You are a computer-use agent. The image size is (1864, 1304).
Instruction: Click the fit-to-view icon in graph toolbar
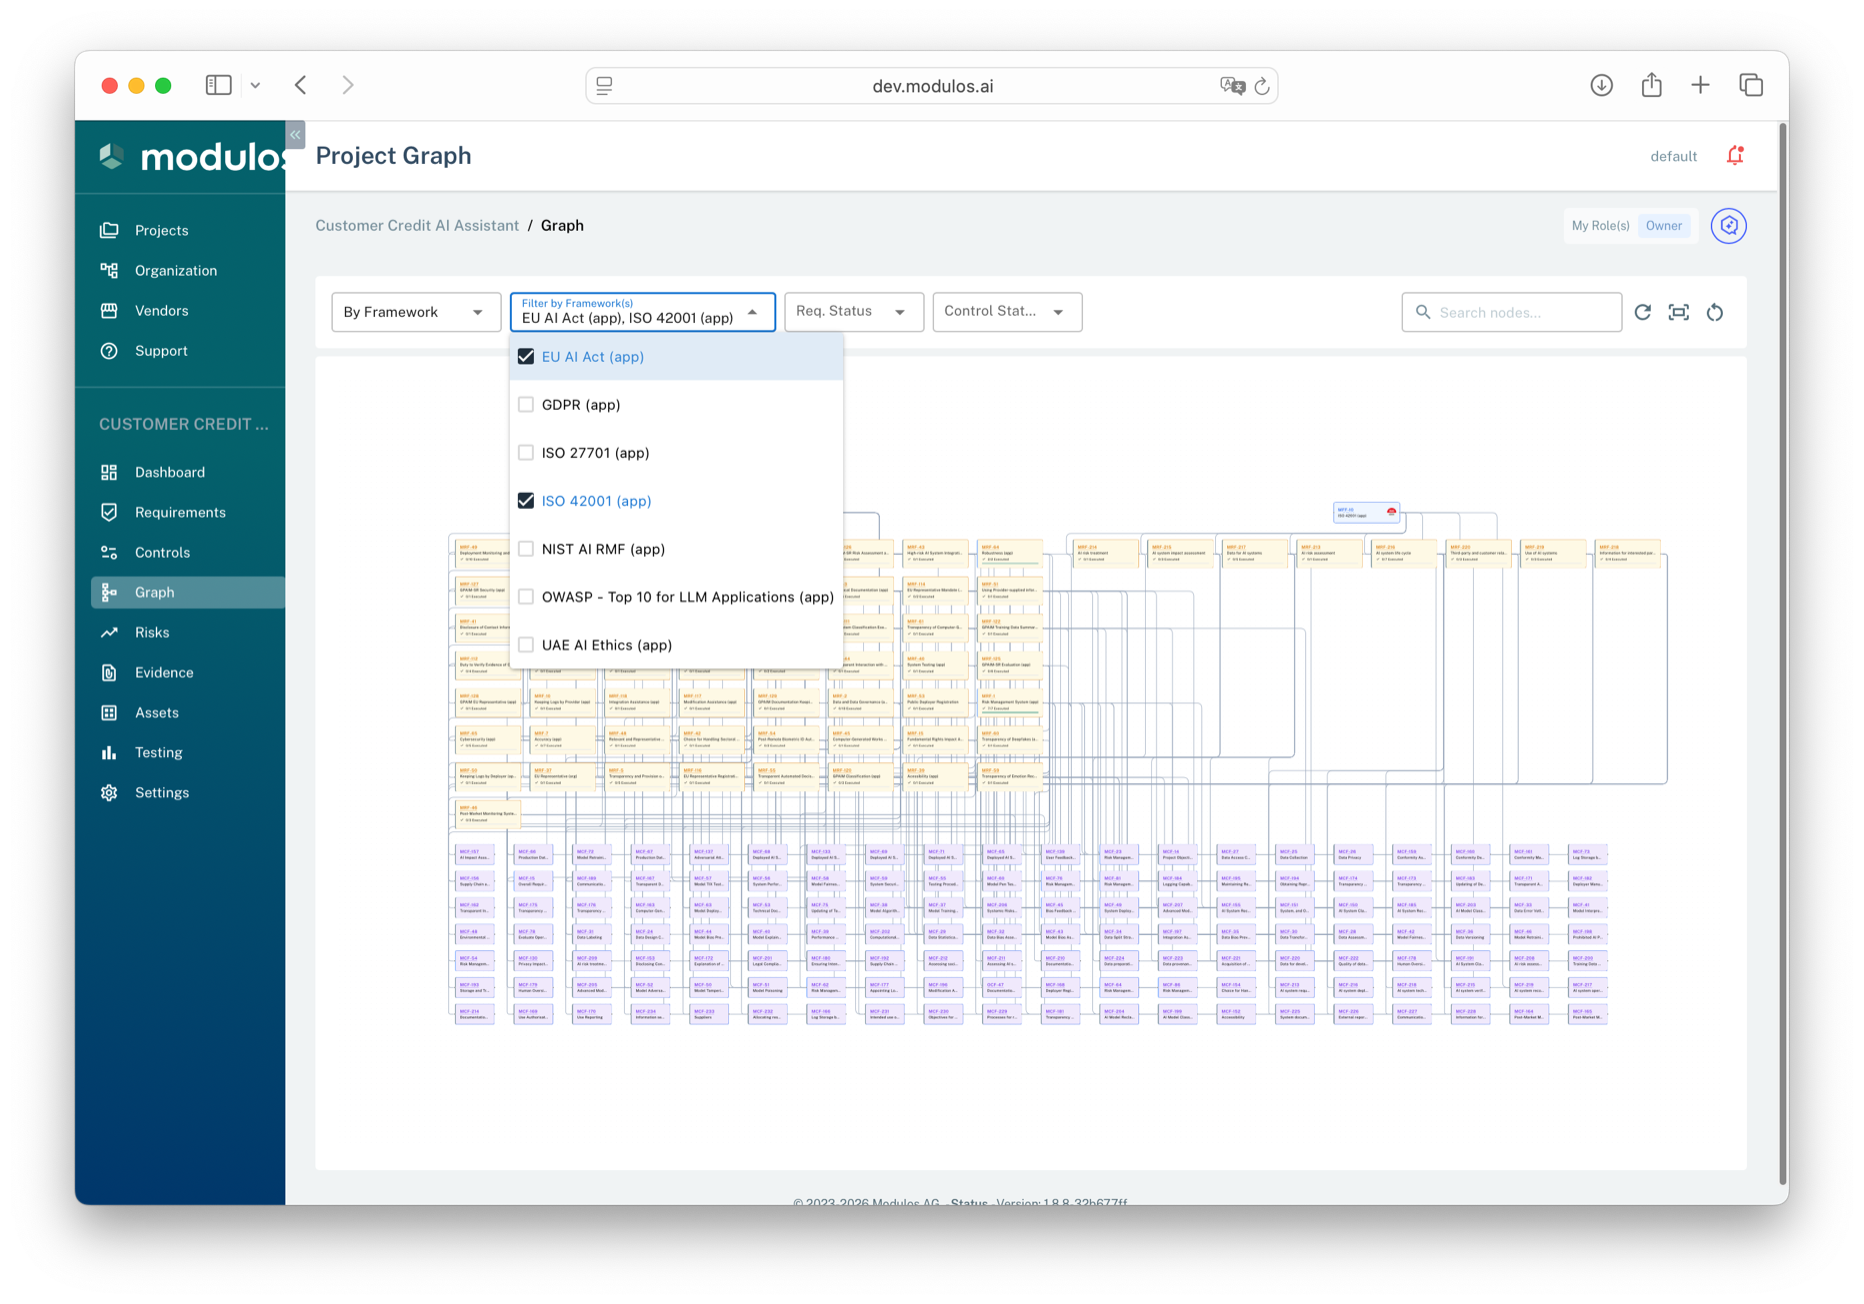pyautogui.click(x=1679, y=312)
